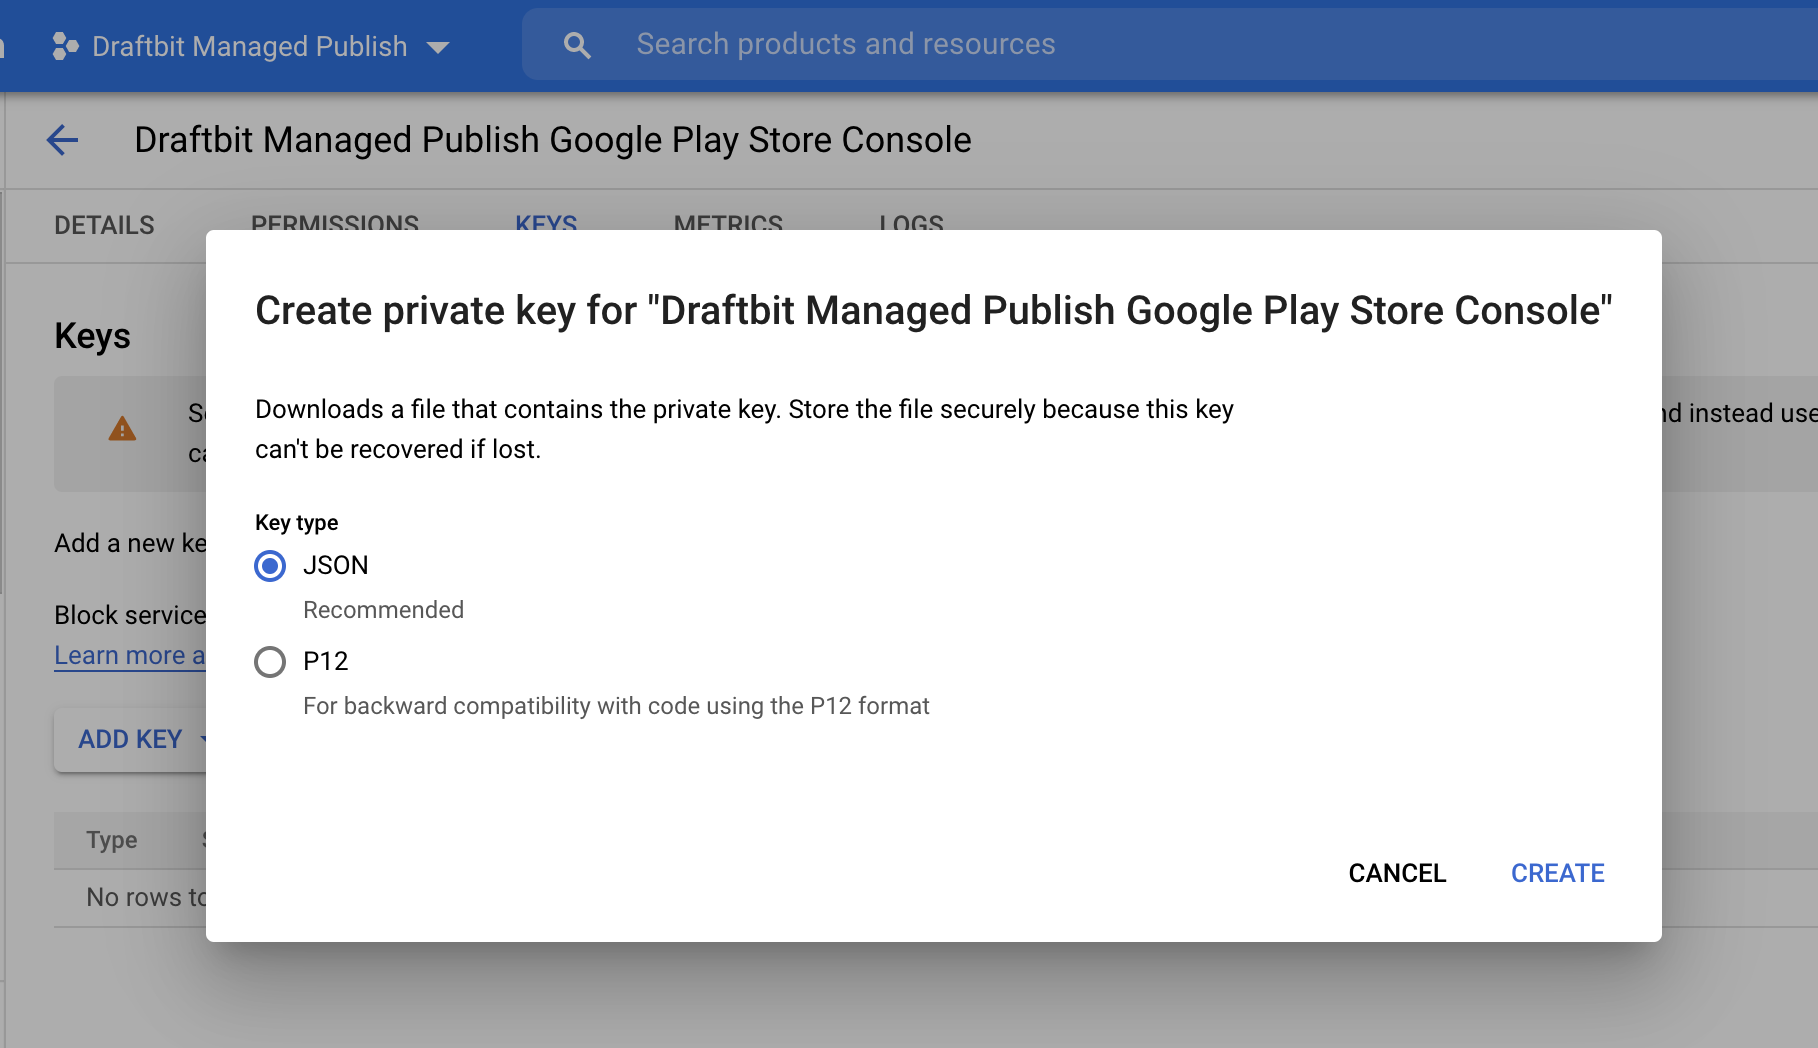The height and width of the screenshot is (1048, 1818).
Task: Open the ADD KEY dropdown button
Action: [x=131, y=739]
